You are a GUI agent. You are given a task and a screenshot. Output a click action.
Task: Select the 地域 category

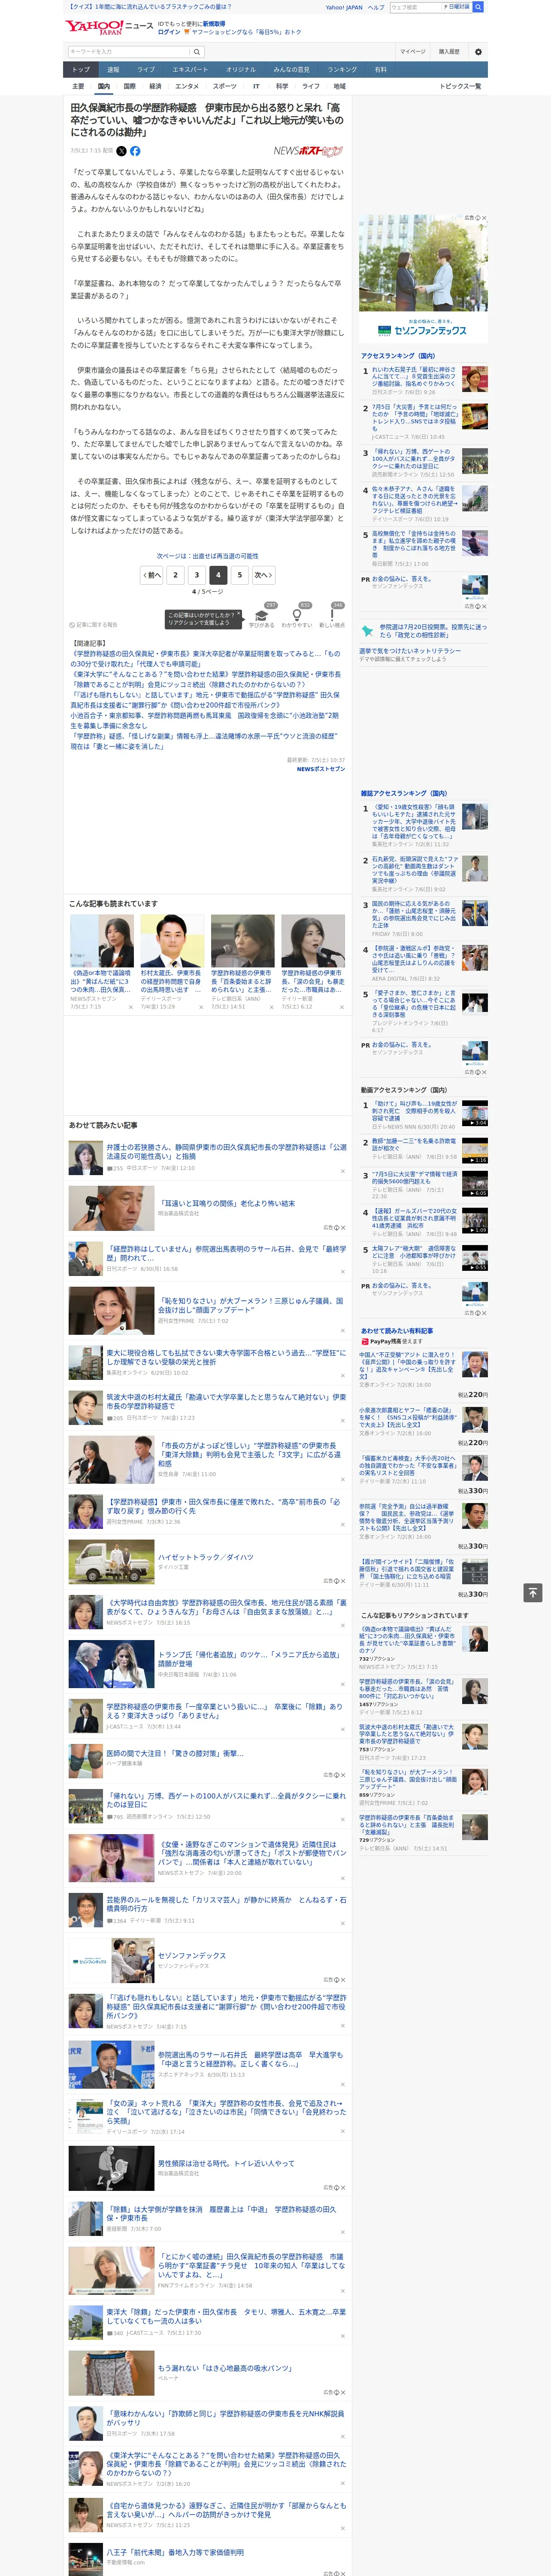(340, 87)
